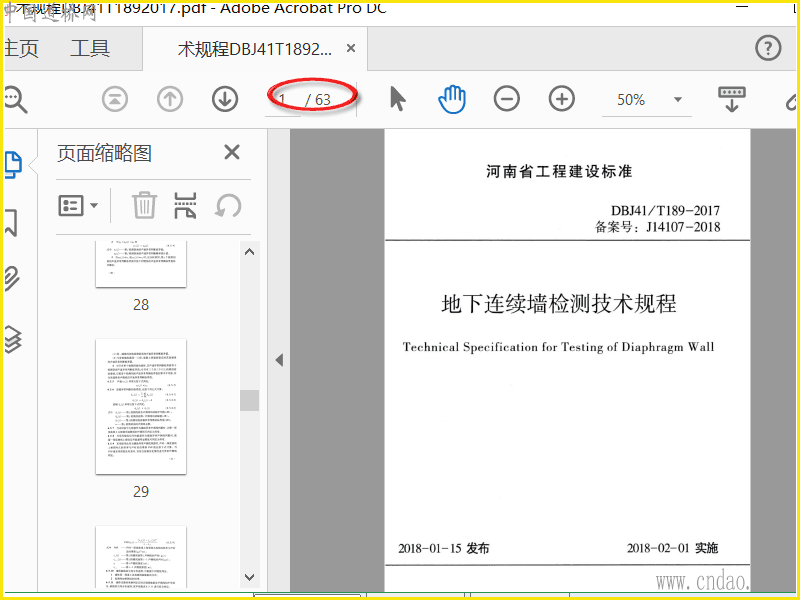Activate the Hand pan tool

452,99
